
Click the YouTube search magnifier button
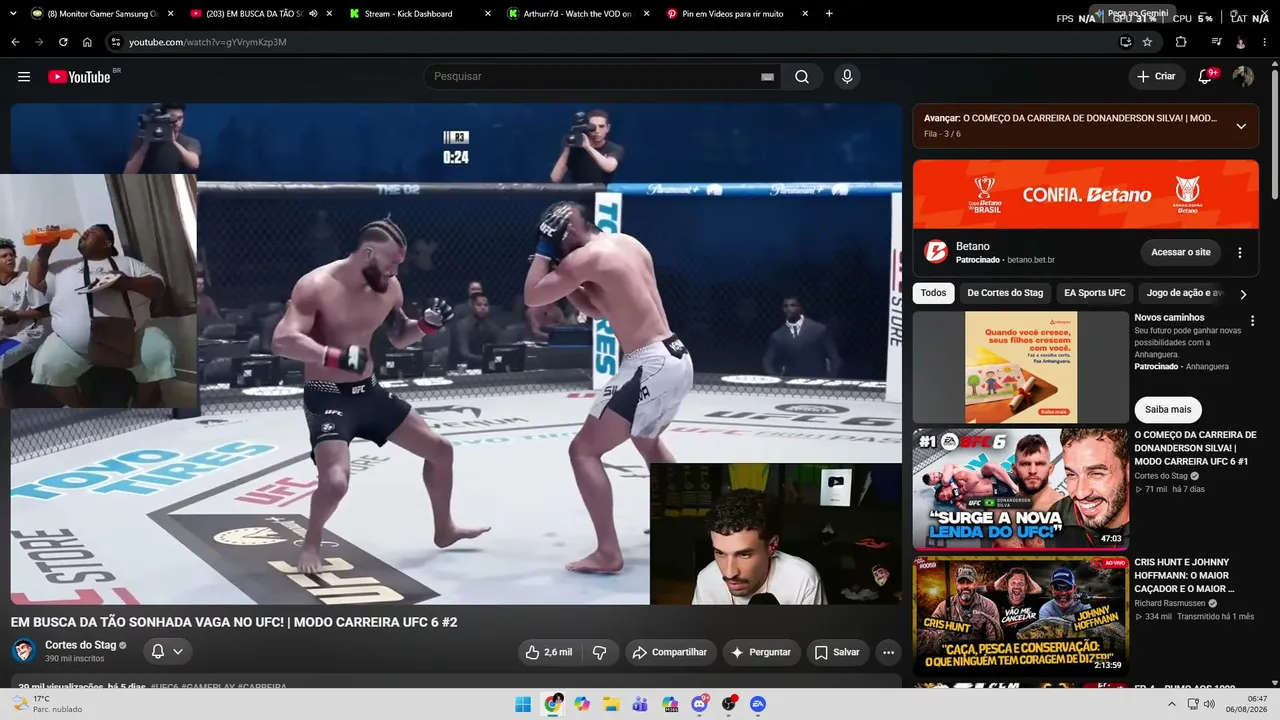802,77
